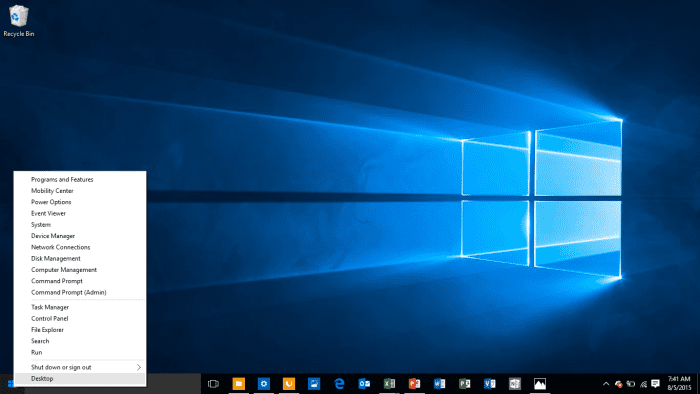Open Device Manager from the menu
This screenshot has height=394, width=700.
[80, 236]
